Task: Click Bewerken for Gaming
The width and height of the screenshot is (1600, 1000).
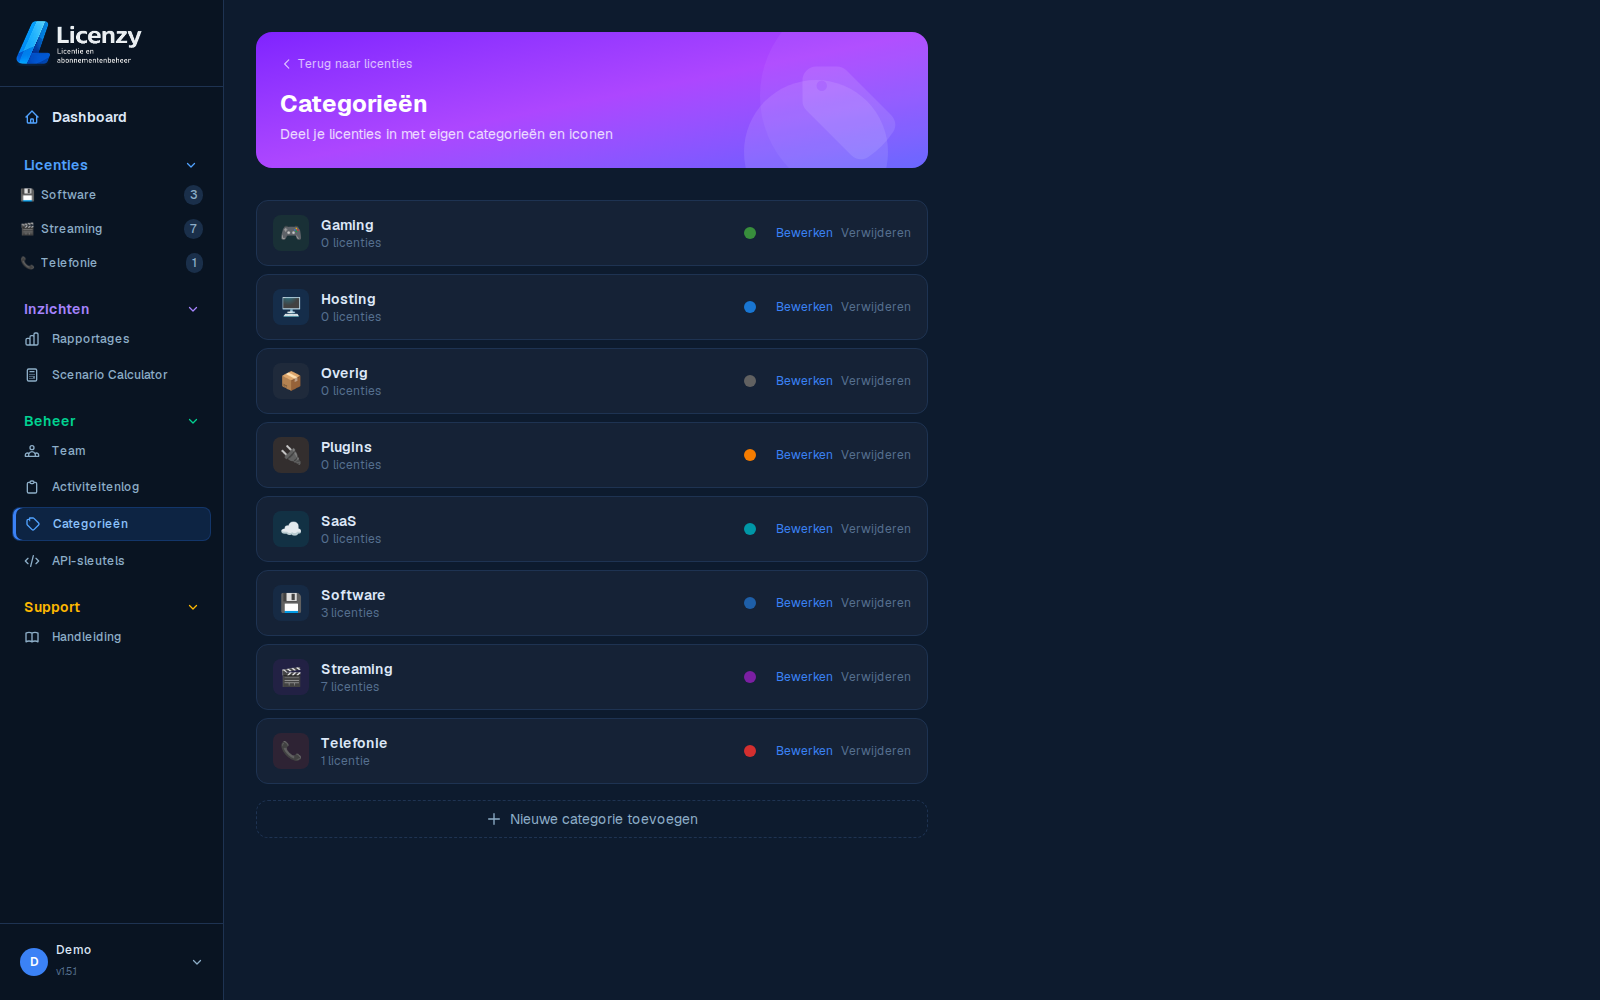Action: coord(804,233)
